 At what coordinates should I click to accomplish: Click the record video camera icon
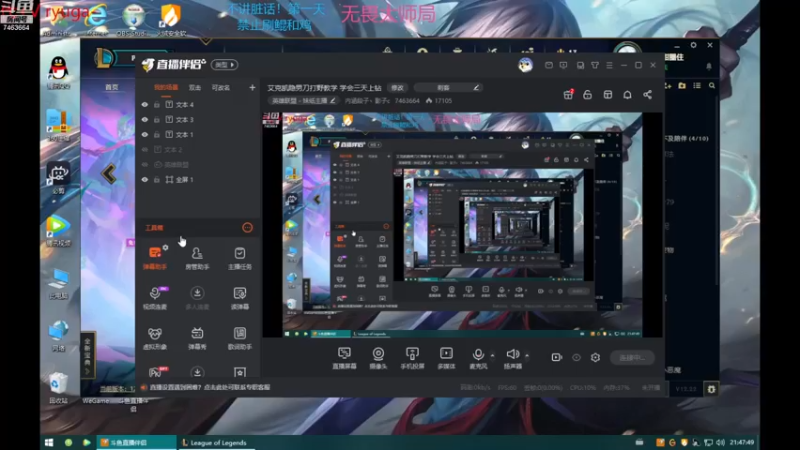[x=557, y=357]
